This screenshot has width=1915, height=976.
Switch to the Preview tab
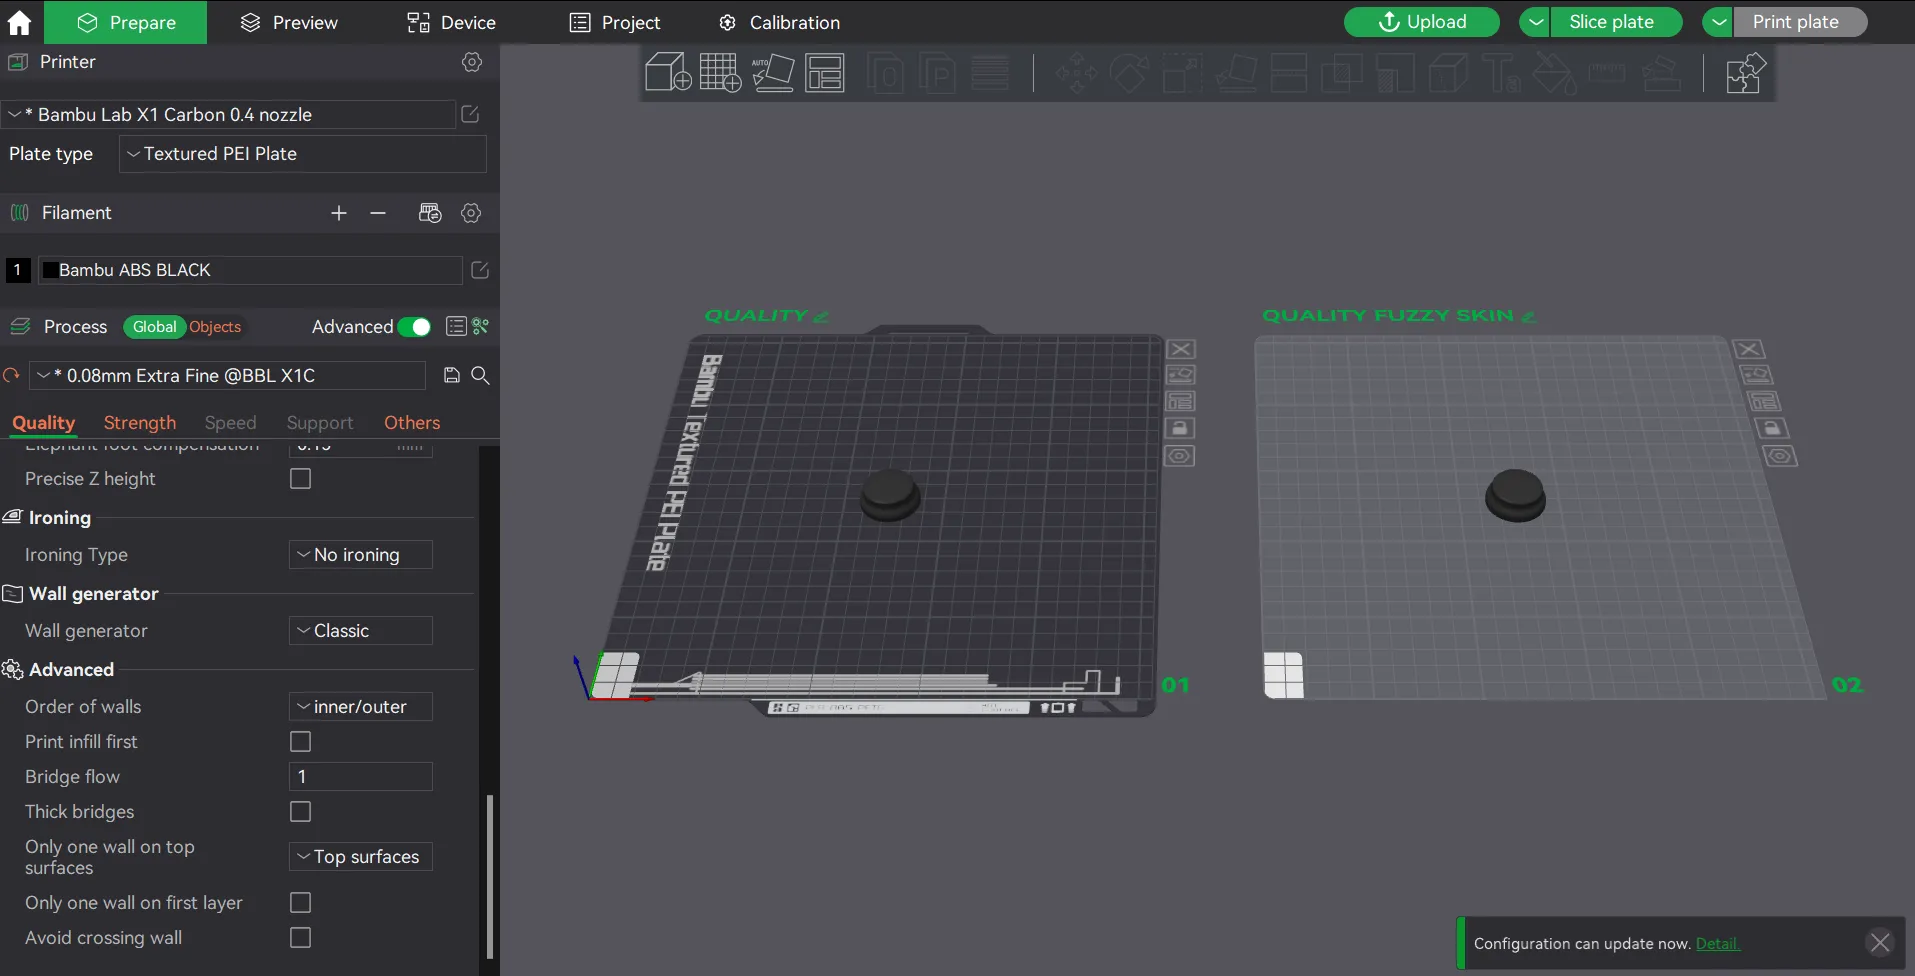tap(290, 22)
